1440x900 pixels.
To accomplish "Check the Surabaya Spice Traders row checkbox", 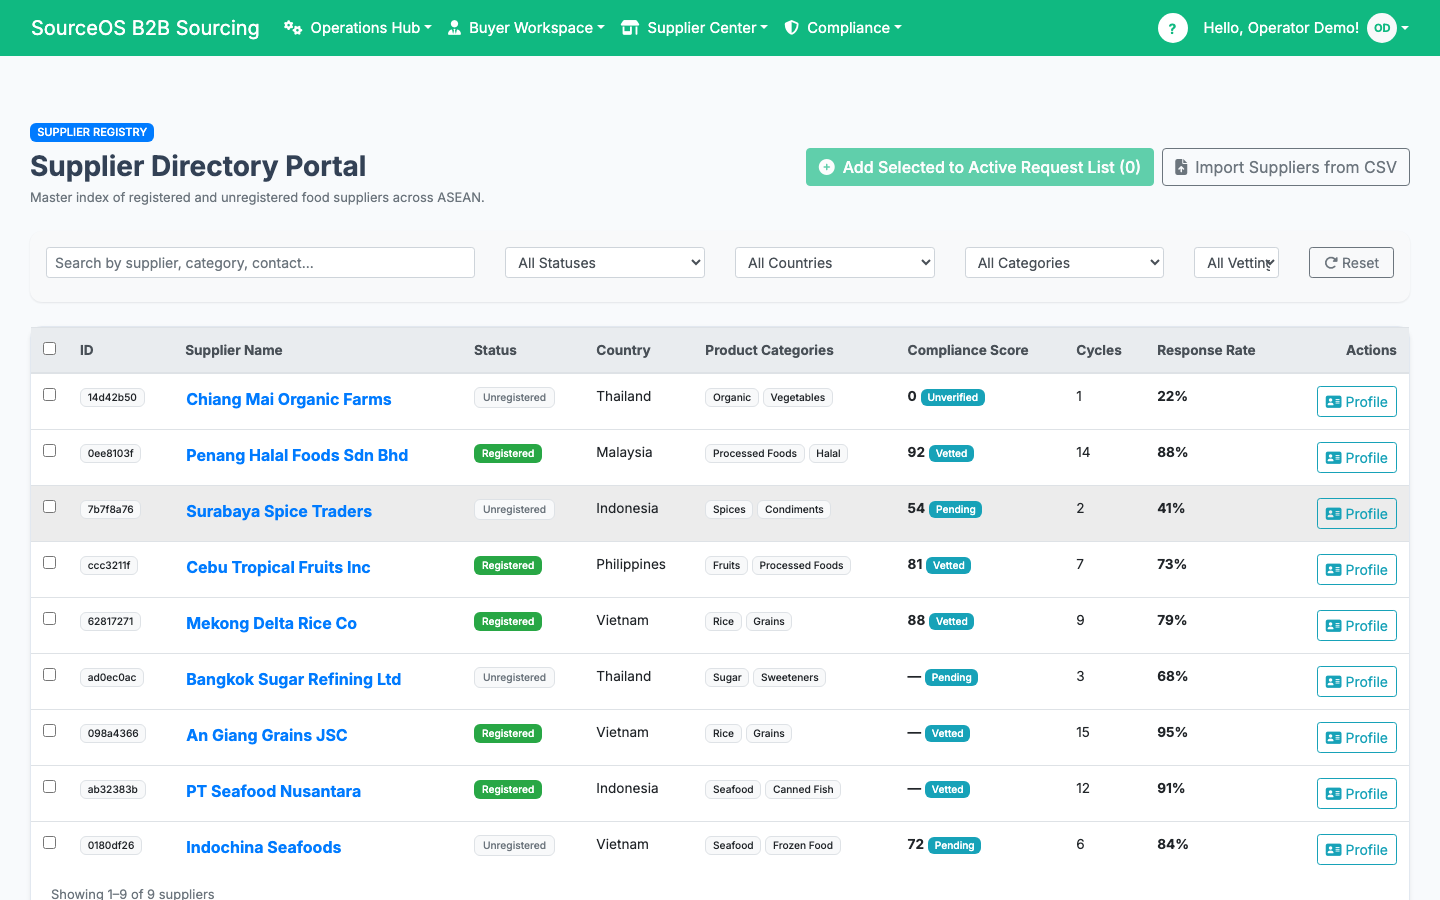I will tap(49, 507).
